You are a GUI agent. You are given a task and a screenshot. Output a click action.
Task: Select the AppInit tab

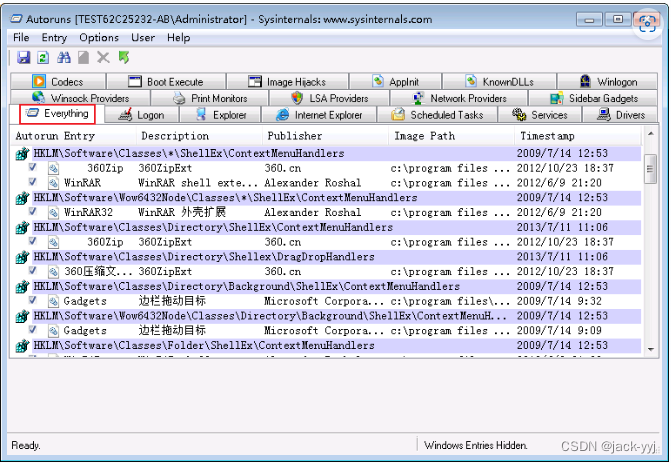[x=395, y=81]
